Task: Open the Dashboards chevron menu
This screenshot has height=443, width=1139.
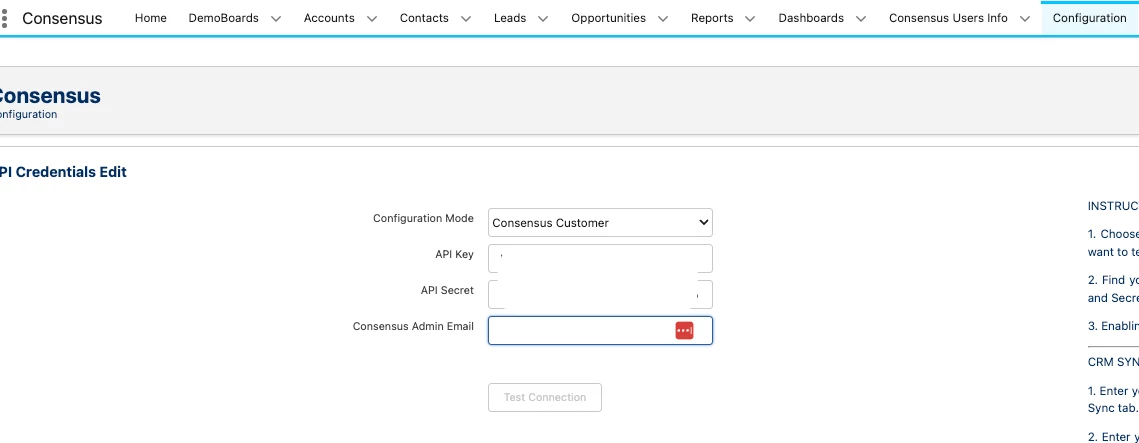Action: click(x=861, y=18)
